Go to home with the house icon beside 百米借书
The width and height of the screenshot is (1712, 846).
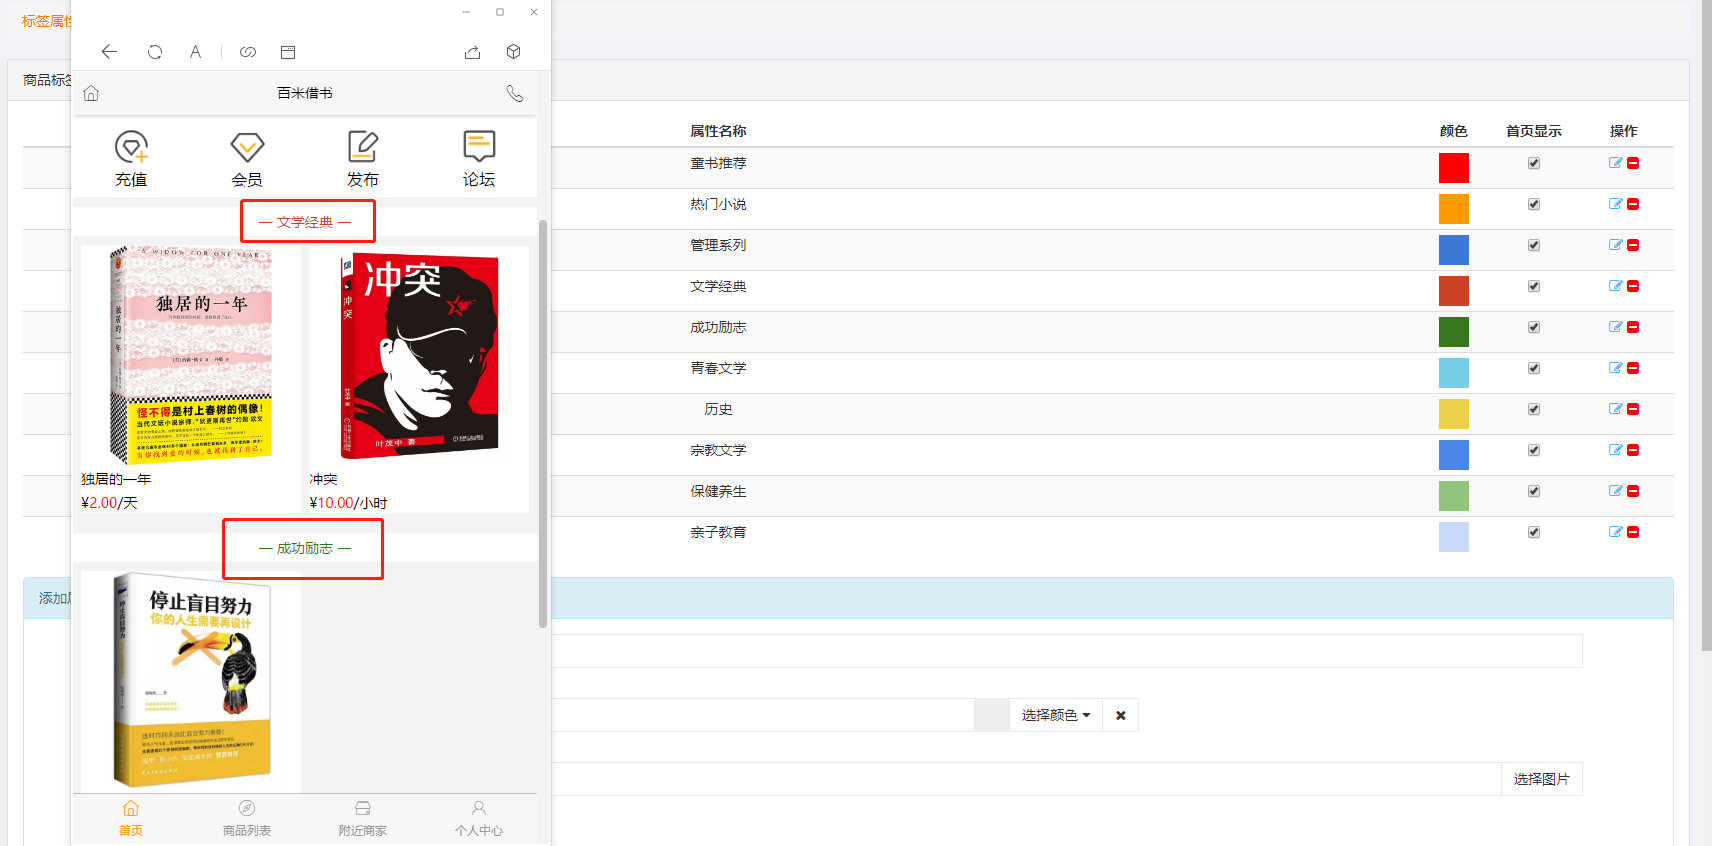coord(91,93)
